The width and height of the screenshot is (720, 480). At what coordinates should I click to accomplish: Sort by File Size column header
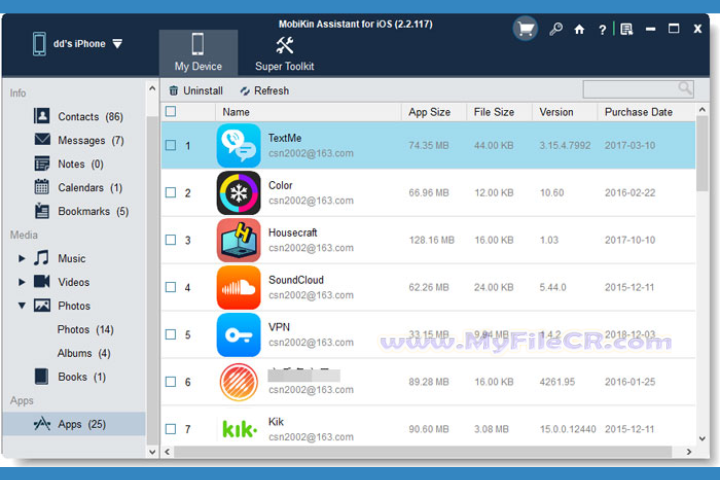[x=499, y=112]
